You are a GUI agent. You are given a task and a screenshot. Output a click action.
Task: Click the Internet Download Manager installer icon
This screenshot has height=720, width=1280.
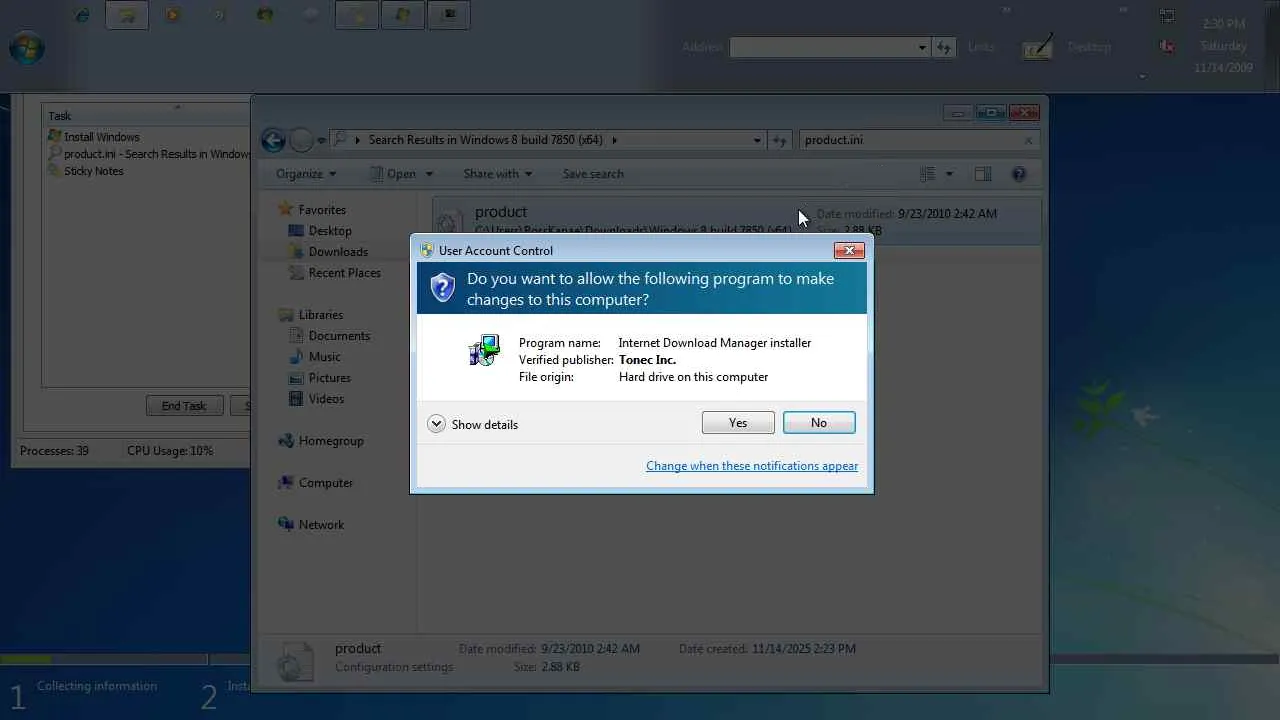pyautogui.click(x=484, y=351)
